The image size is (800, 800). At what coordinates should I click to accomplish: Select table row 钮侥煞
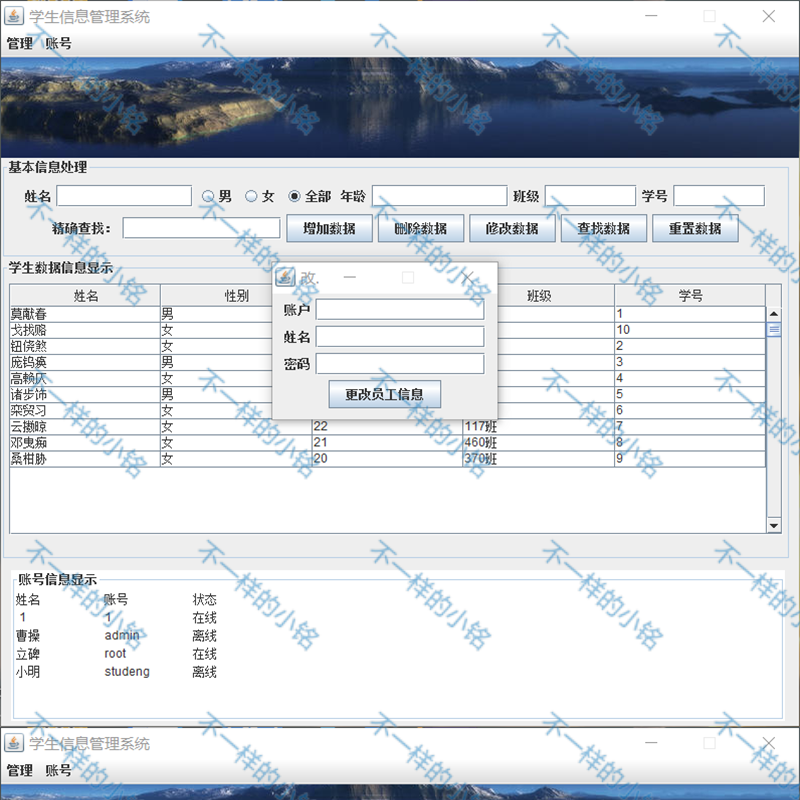coord(388,346)
